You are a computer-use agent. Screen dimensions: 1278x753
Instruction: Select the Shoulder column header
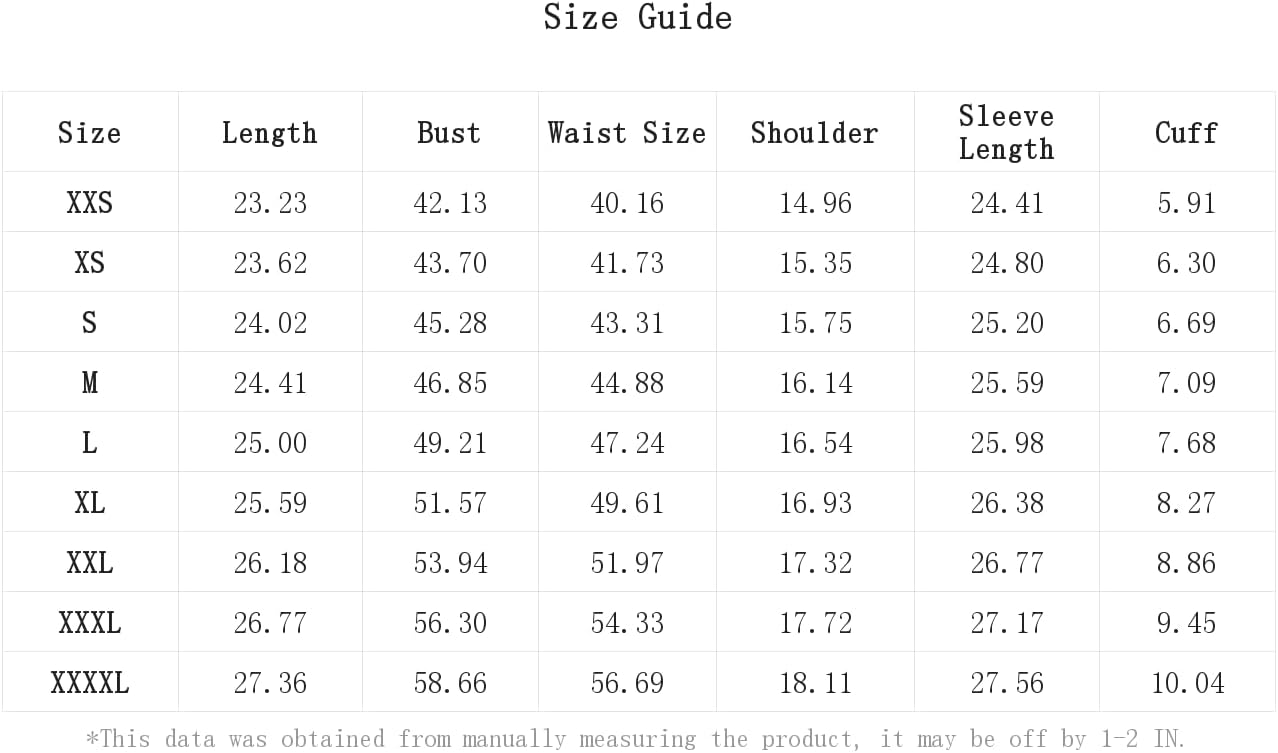pyautogui.click(x=814, y=133)
